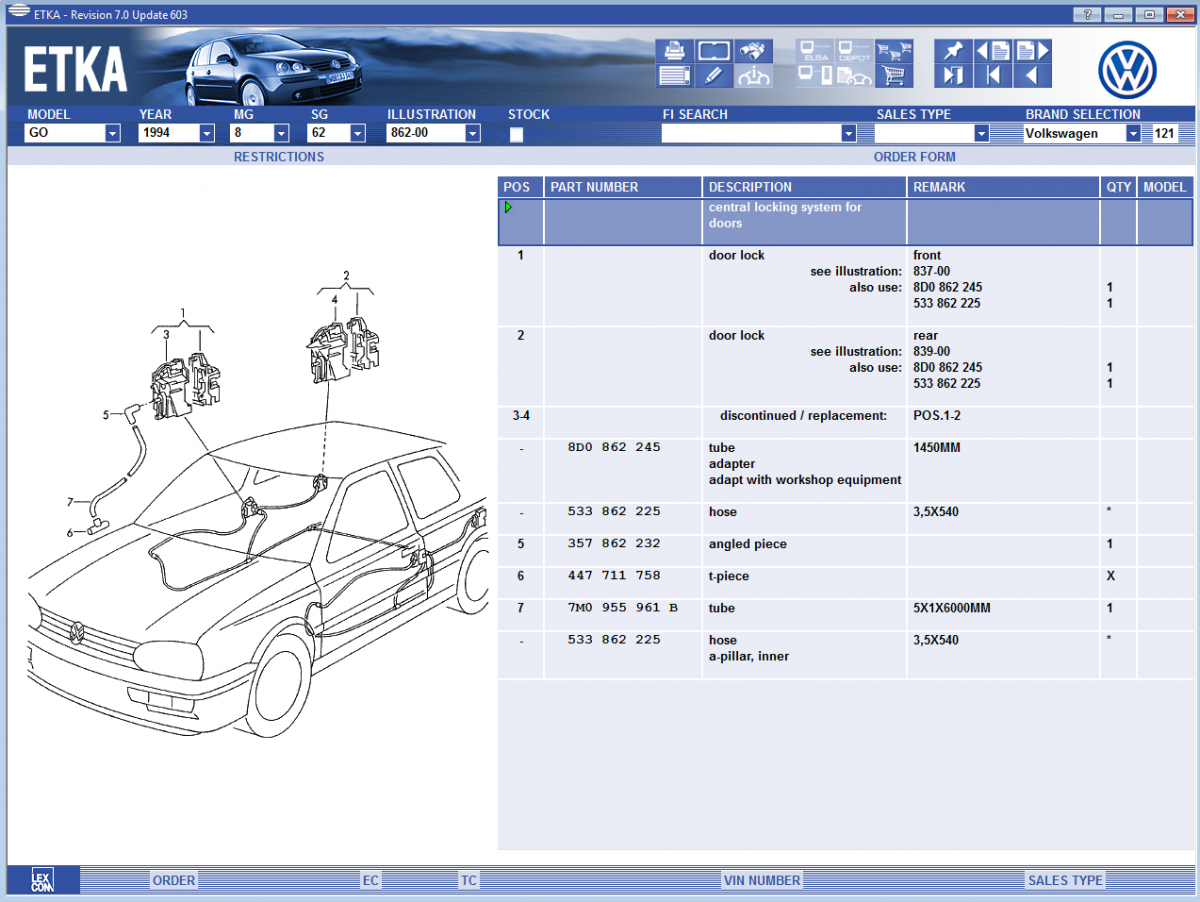Open the BRAND SELECTION Volkswagen dropdown
This screenshot has width=1200, height=902.
(1133, 133)
